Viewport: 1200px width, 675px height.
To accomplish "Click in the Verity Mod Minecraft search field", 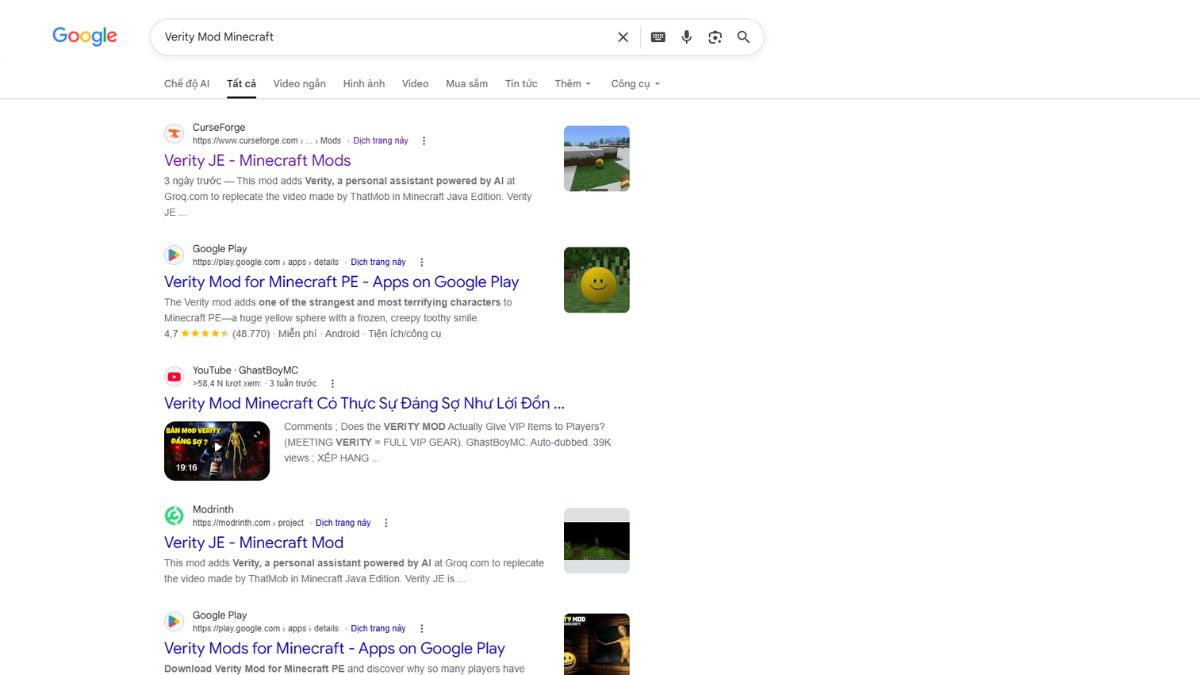I will point(385,37).
